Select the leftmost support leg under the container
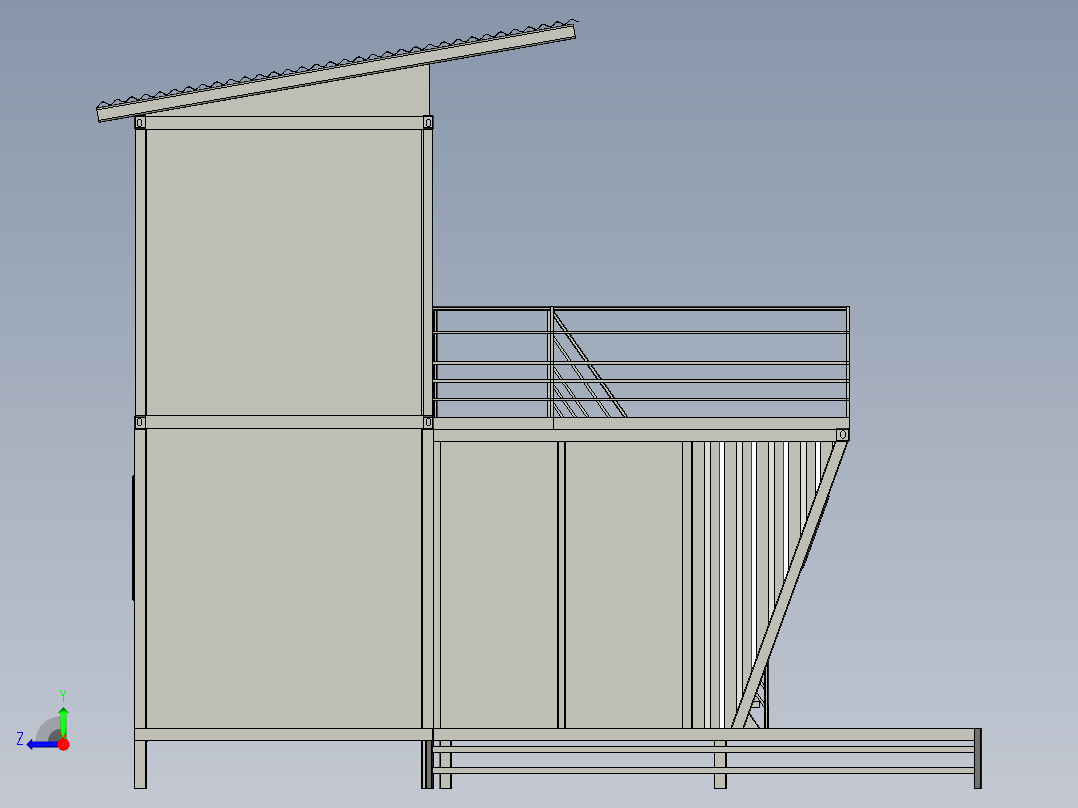The width and height of the screenshot is (1078, 808). (x=140, y=764)
